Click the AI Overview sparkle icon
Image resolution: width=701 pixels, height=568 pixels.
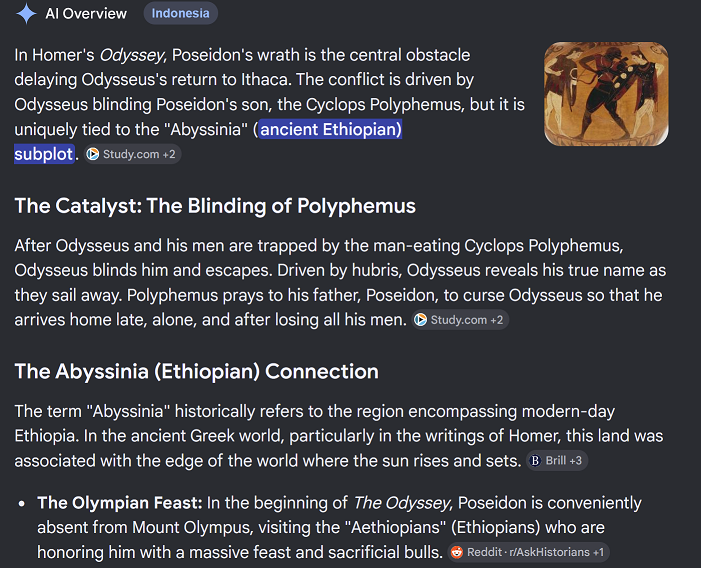pos(26,13)
